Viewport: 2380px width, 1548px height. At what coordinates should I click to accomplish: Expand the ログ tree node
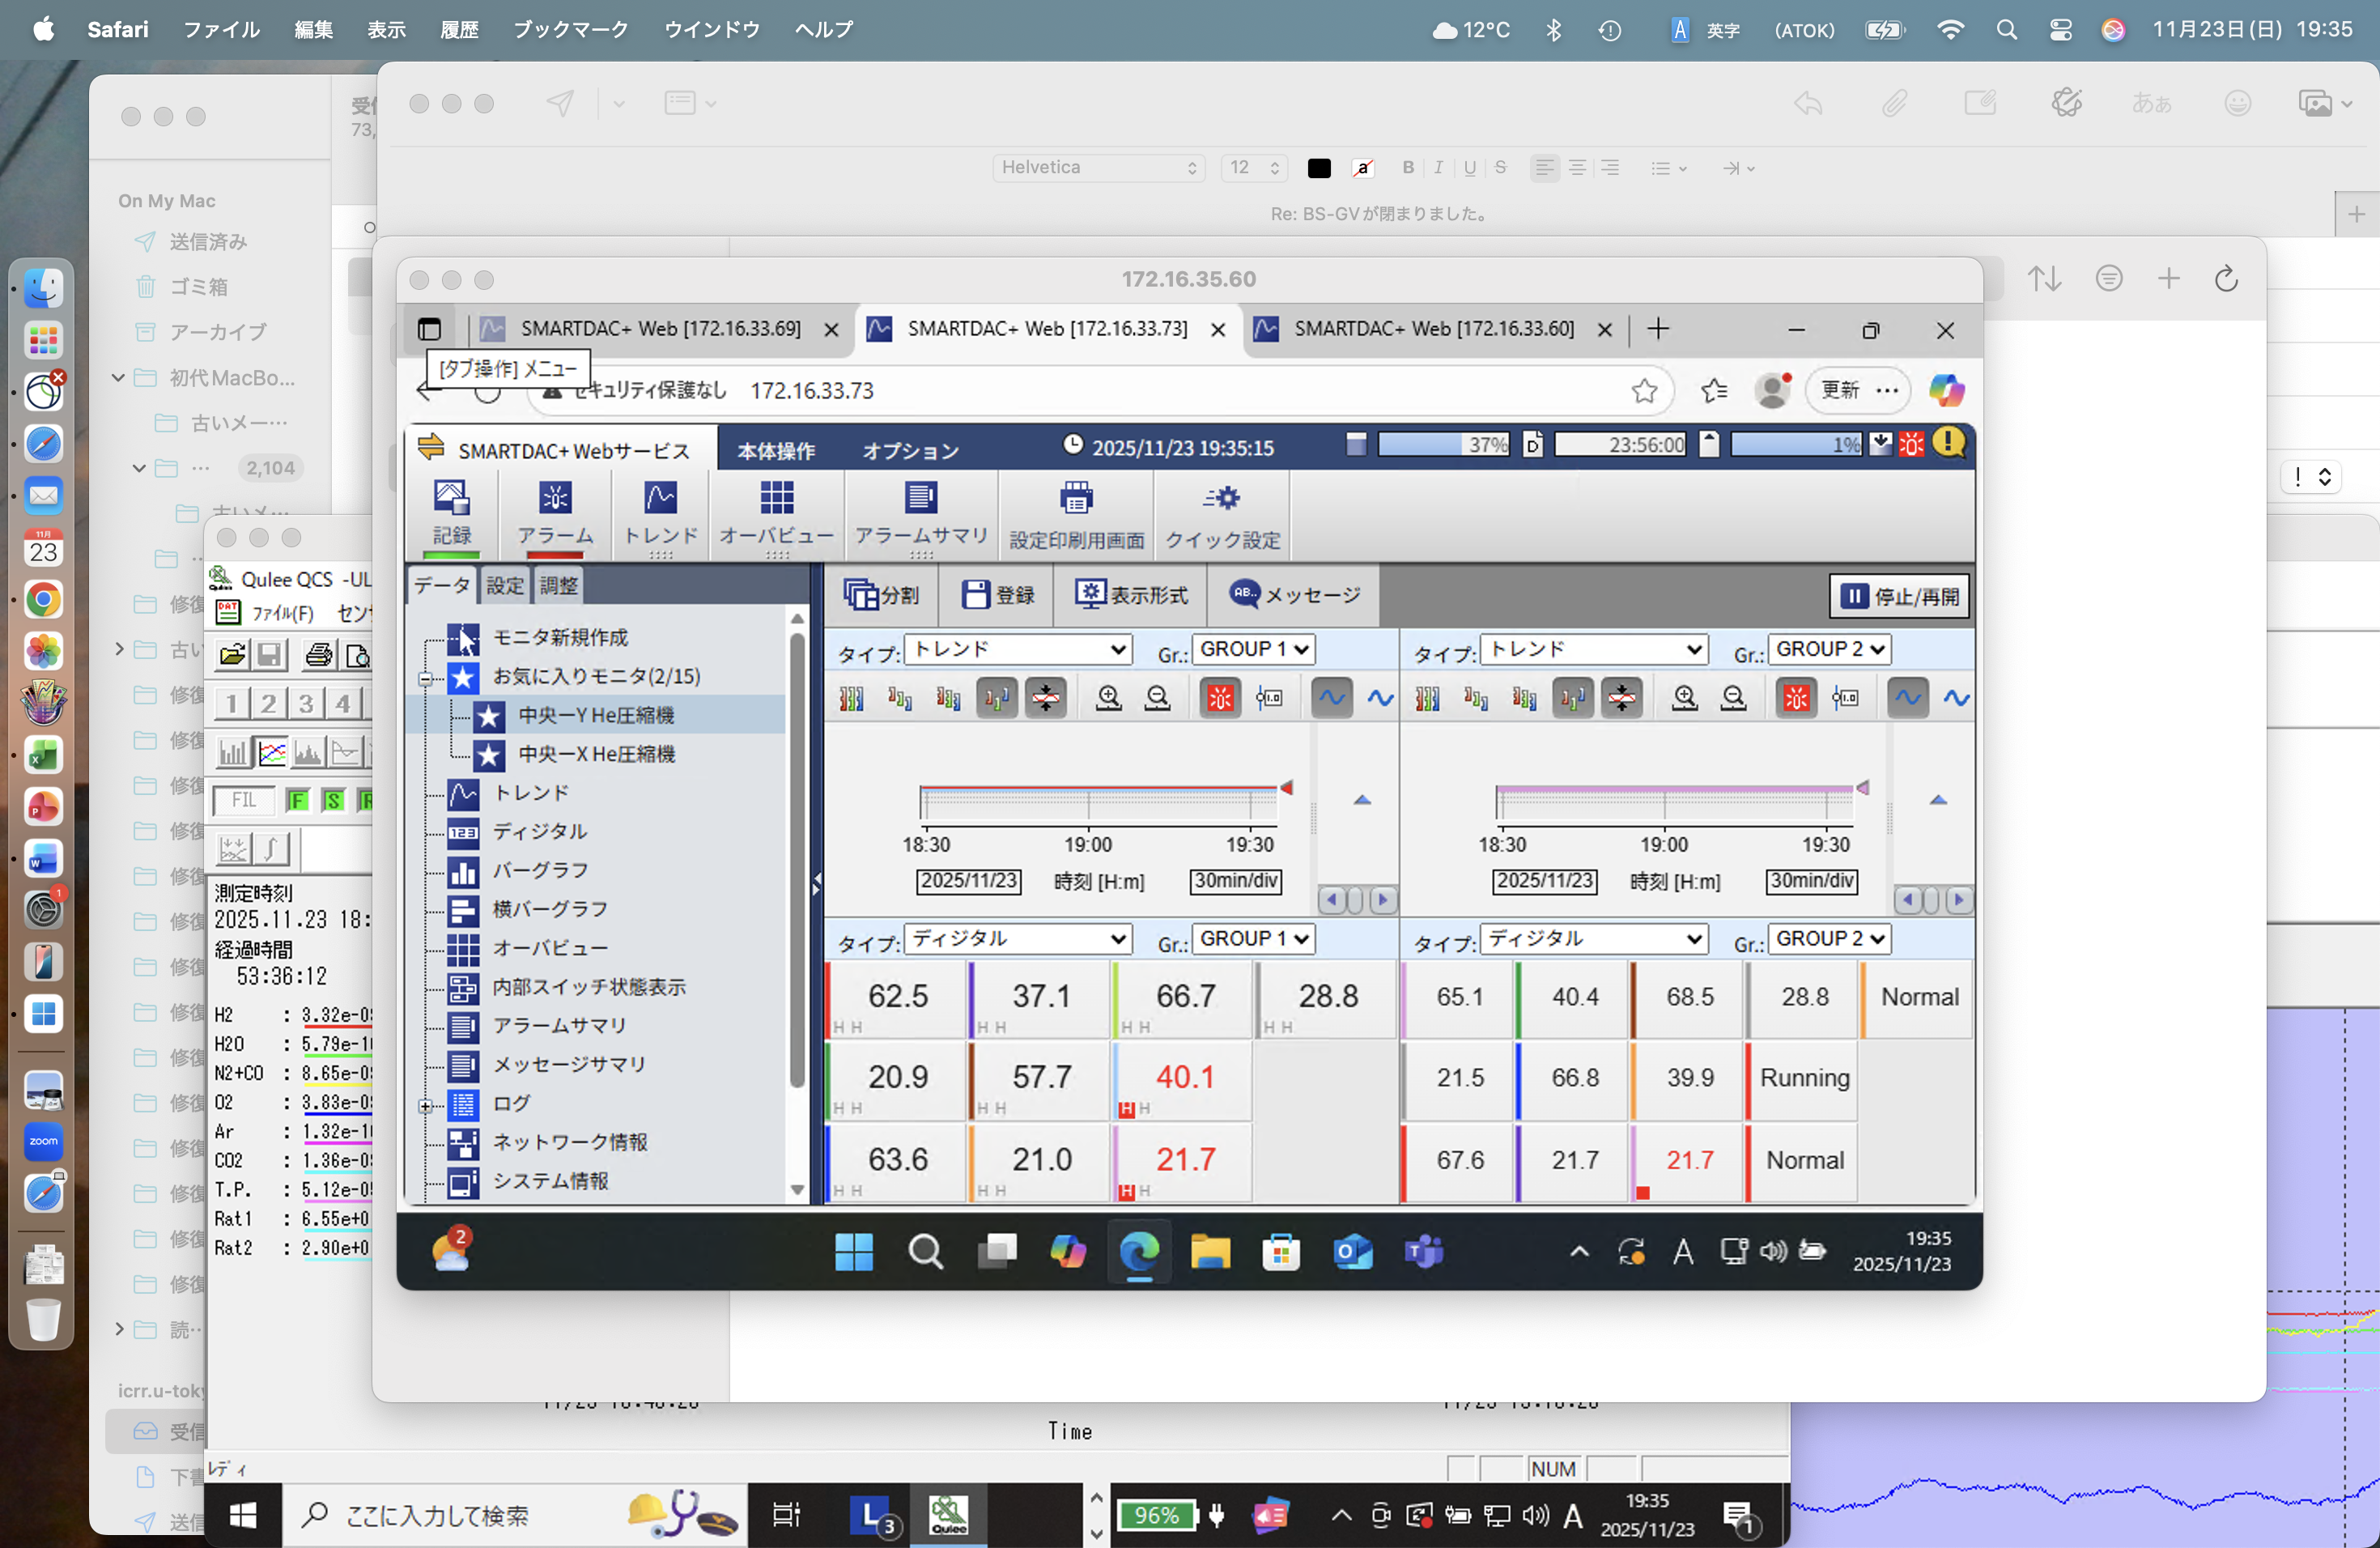(425, 1105)
